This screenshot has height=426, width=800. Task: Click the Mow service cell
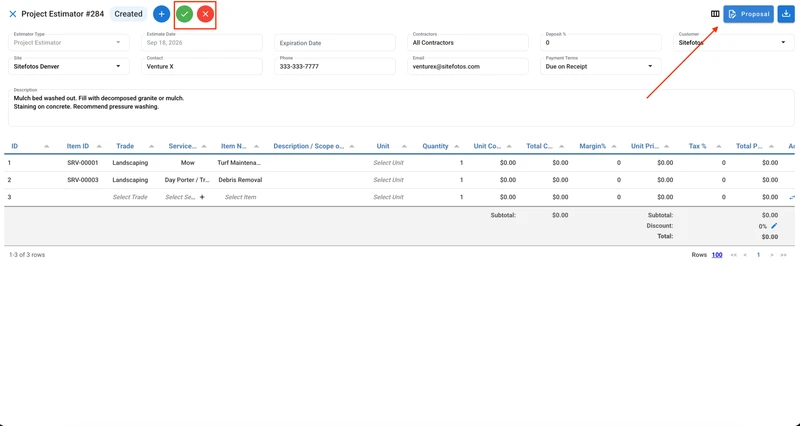187,163
